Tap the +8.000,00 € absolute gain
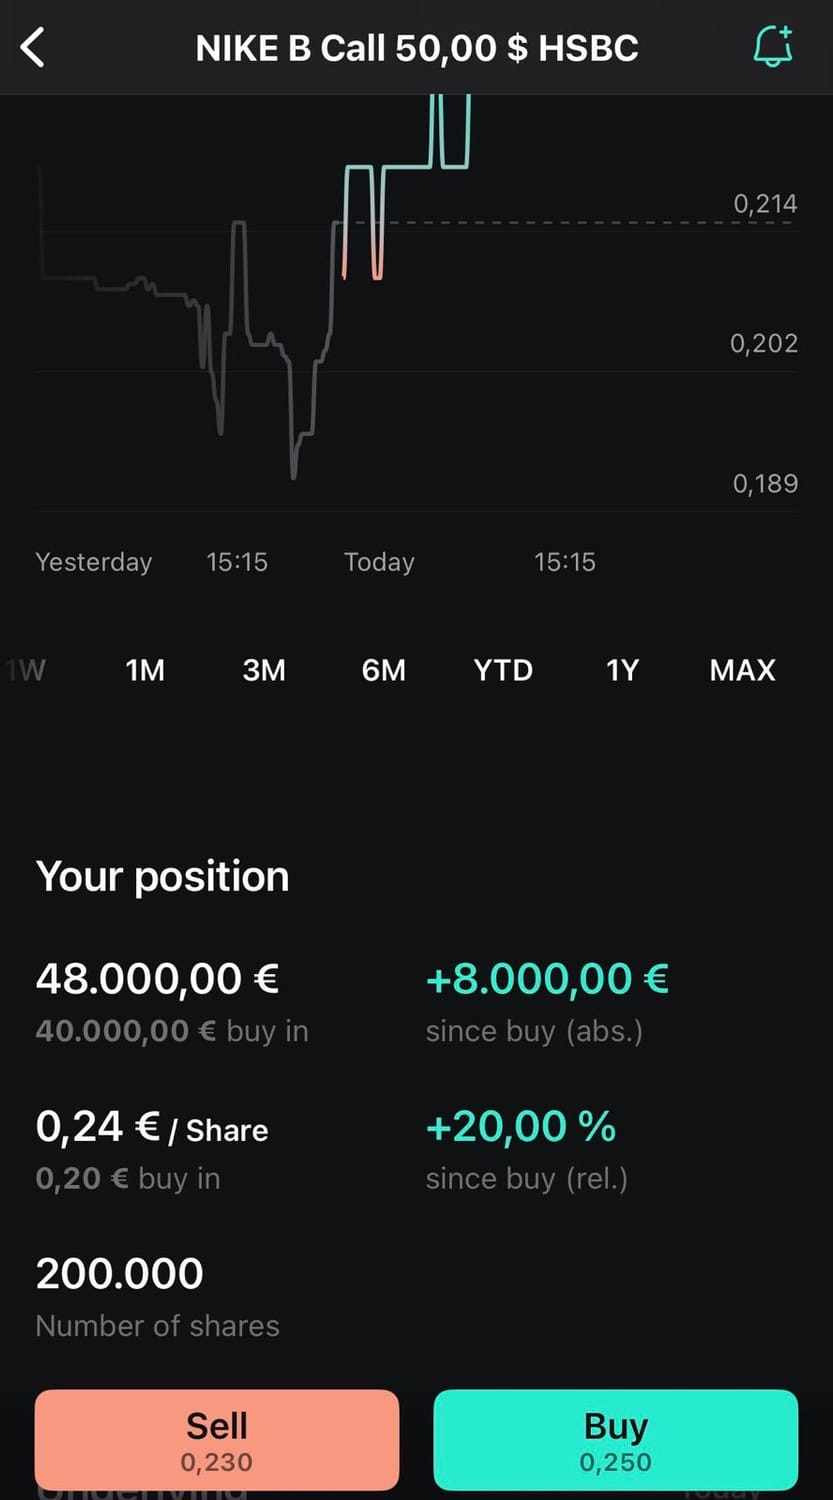This screenshot has width=833, height=1500. [x=547, y=979]
